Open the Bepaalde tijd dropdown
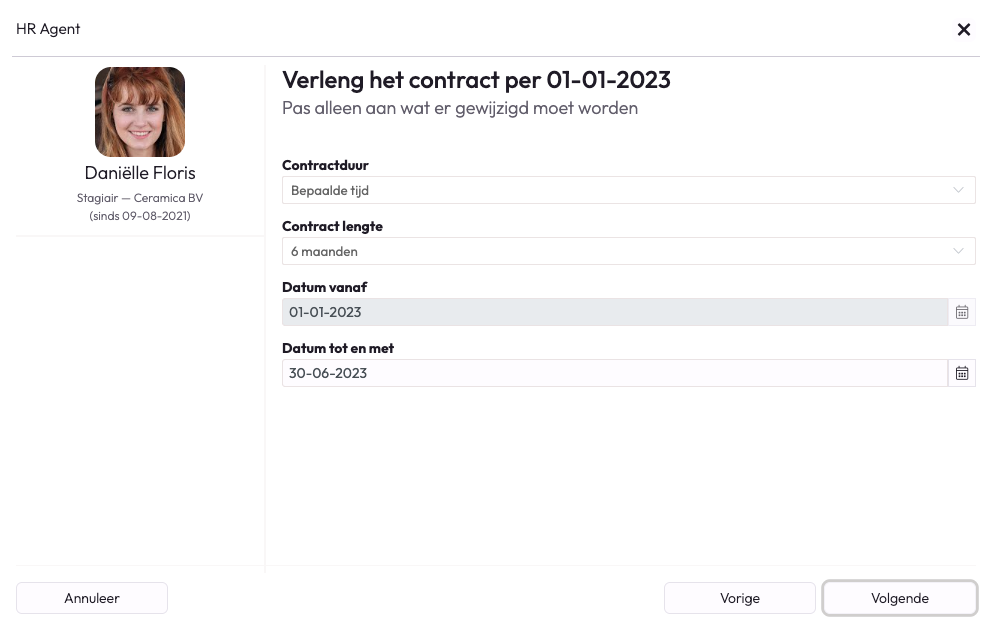 [628, 190]
